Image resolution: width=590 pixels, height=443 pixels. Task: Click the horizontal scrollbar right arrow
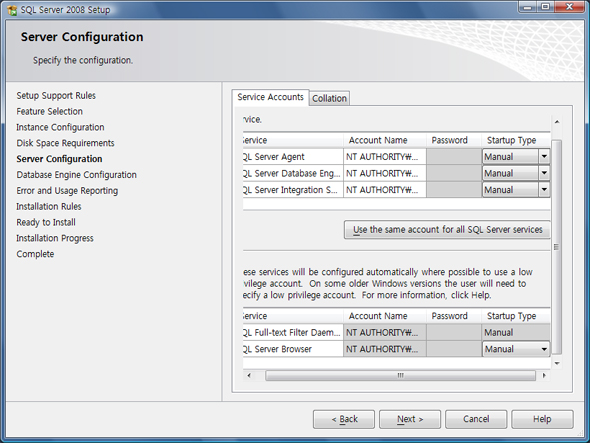pyautogui.click(x=544, y=375)
